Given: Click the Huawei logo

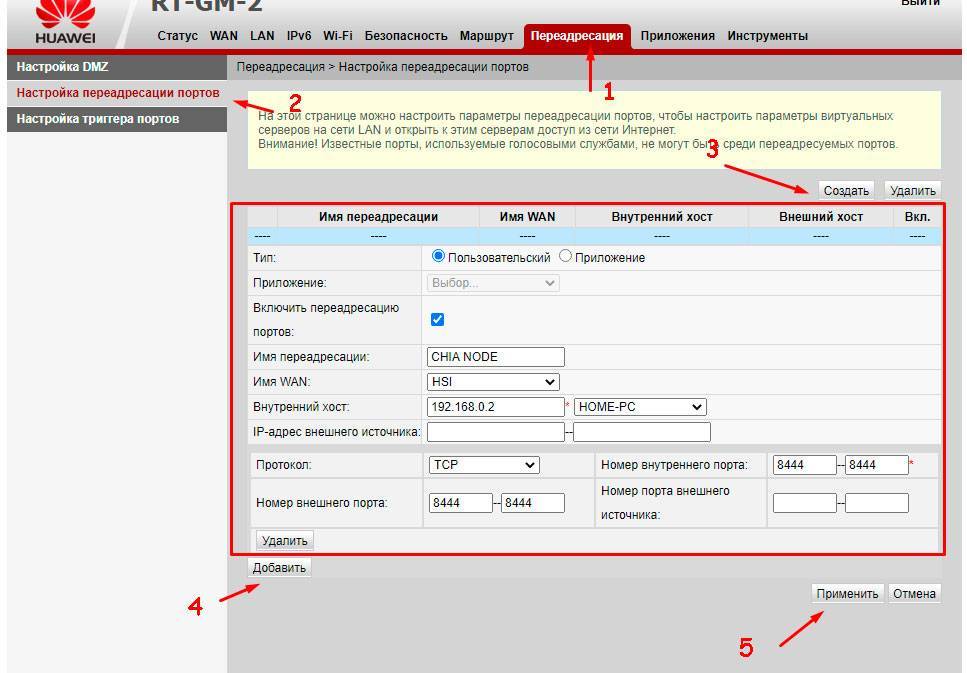Looking at the screenshot, I should click(65, 22).
